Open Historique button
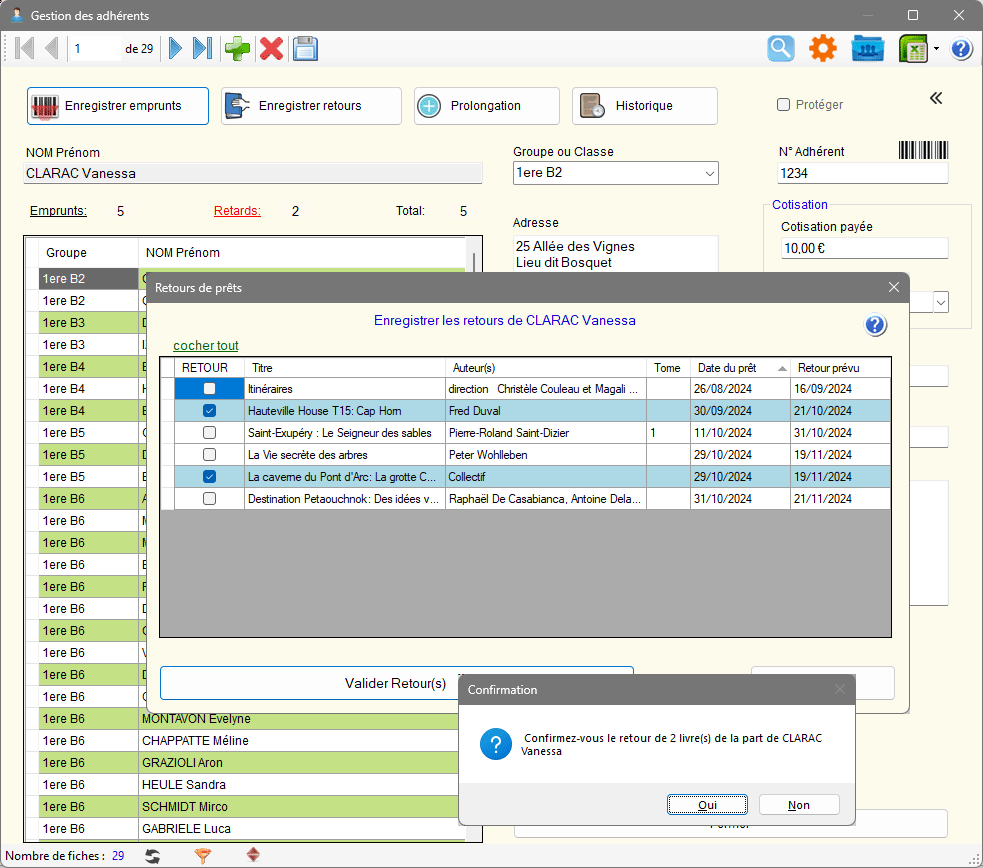Viewport: 983px width, 868px height. click(x=645, y=106)
